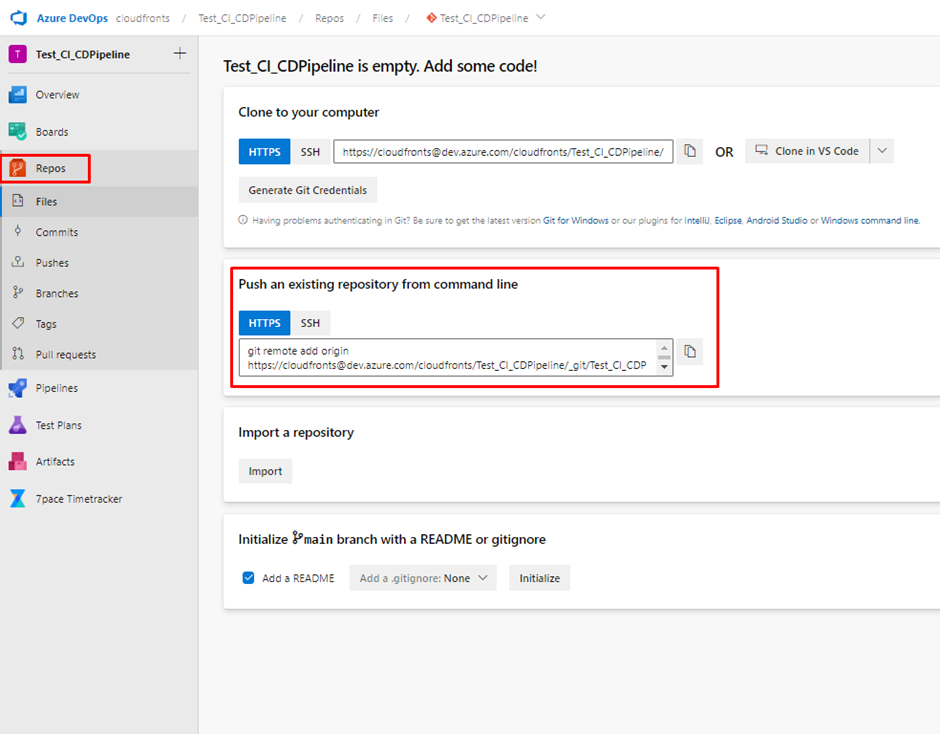This screenshot has width=940, height=734.
Task: Copy the git push commands icon
Action: tap(690, 351)
